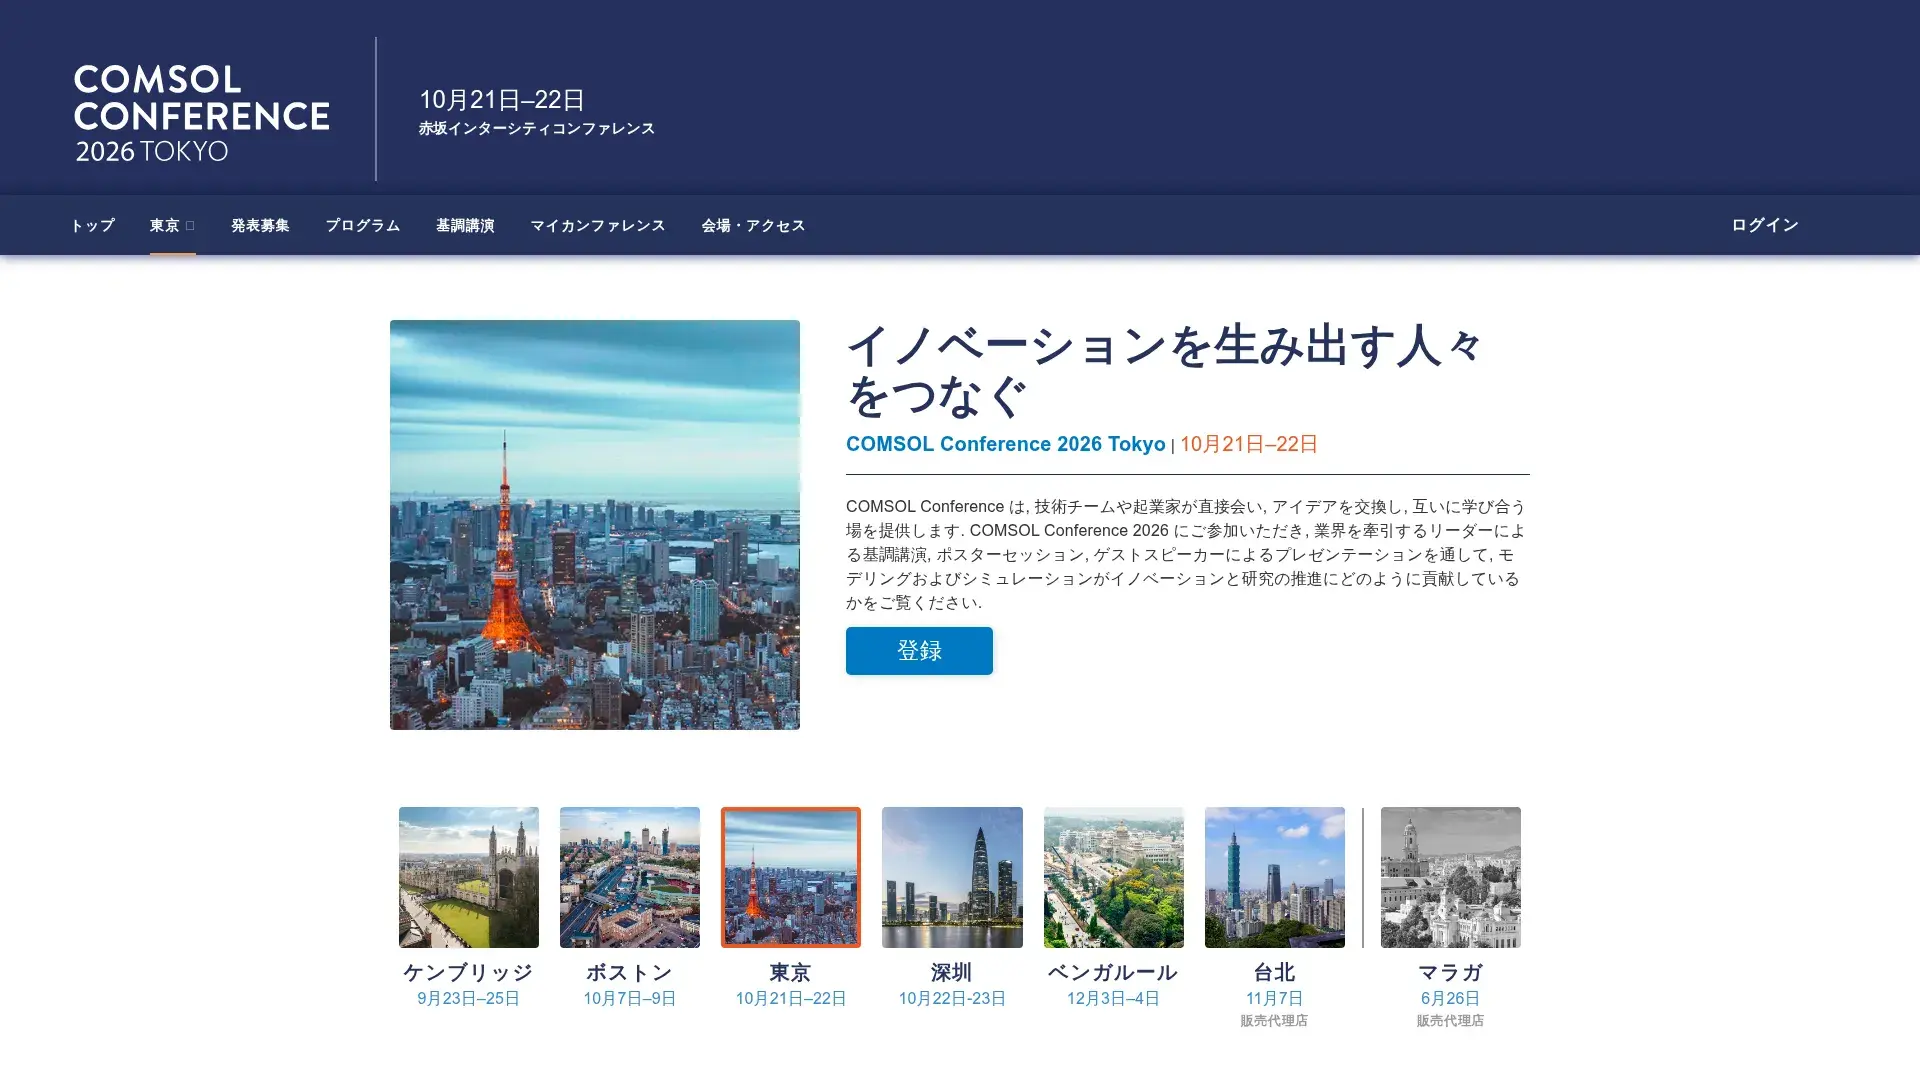The width and height of the screenshot is (1920, 1080).
Task: Click the 10月7日–9日 date text
Action: pyautogui.click(x=630, y=999)
